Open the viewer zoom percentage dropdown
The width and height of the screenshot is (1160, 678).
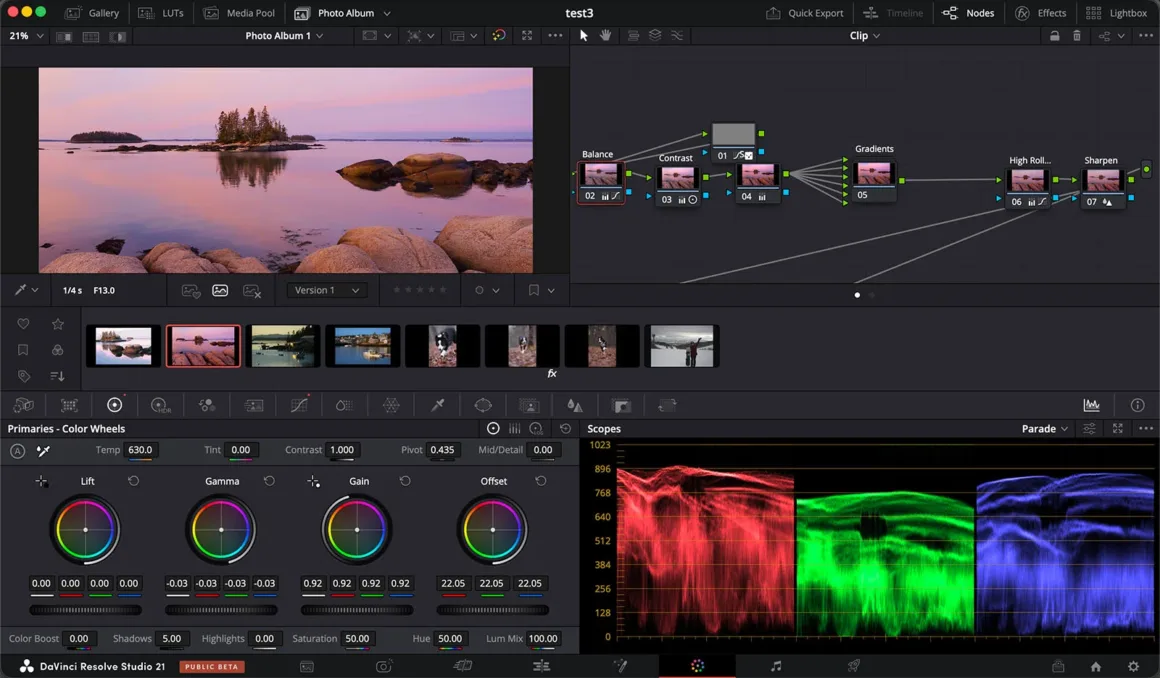click(24, 35)
